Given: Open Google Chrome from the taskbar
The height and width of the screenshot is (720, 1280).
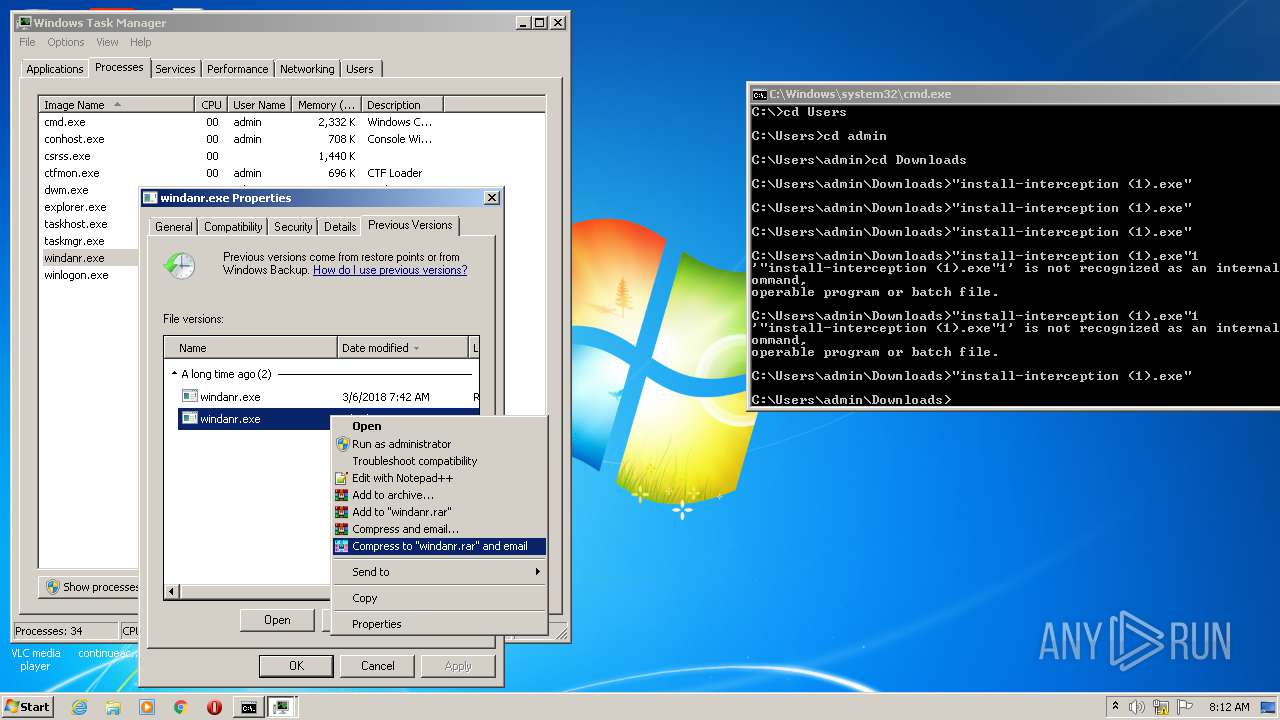Looking at the screenshot, I should click(x=180, y=707).
